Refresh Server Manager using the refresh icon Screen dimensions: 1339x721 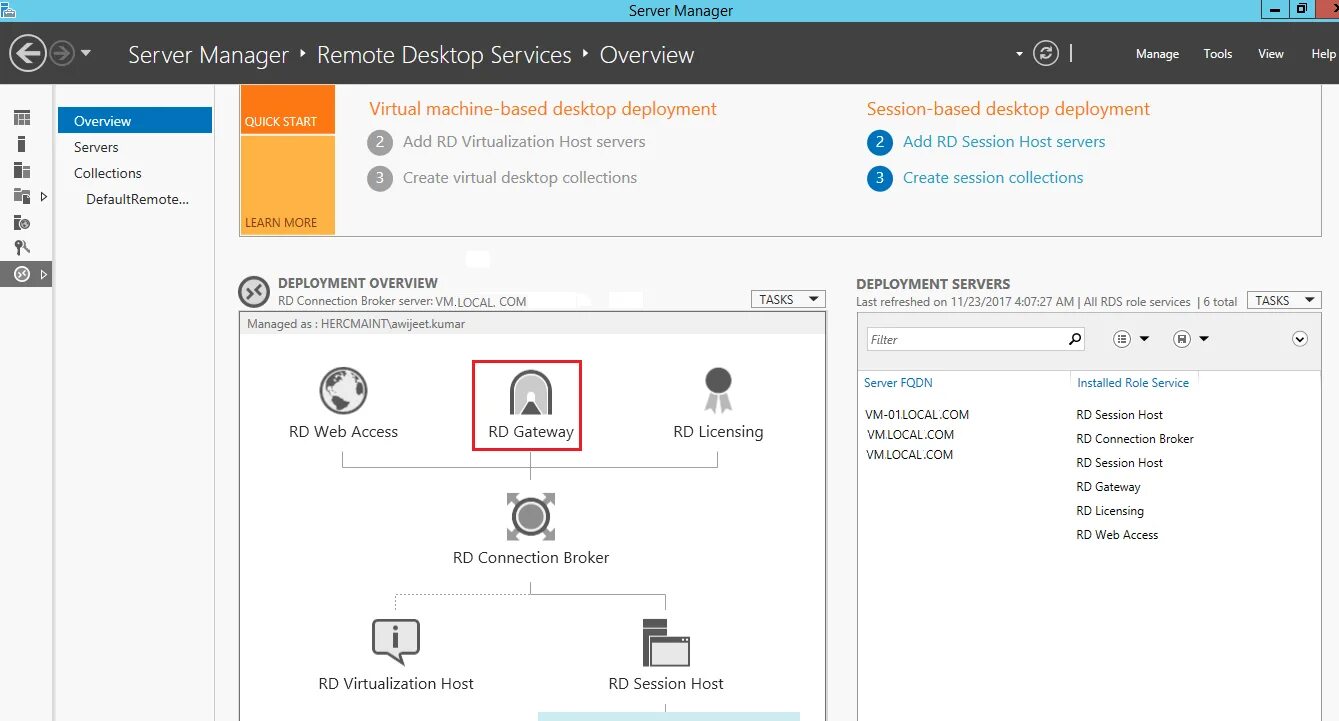click(x=1046, y=53)
